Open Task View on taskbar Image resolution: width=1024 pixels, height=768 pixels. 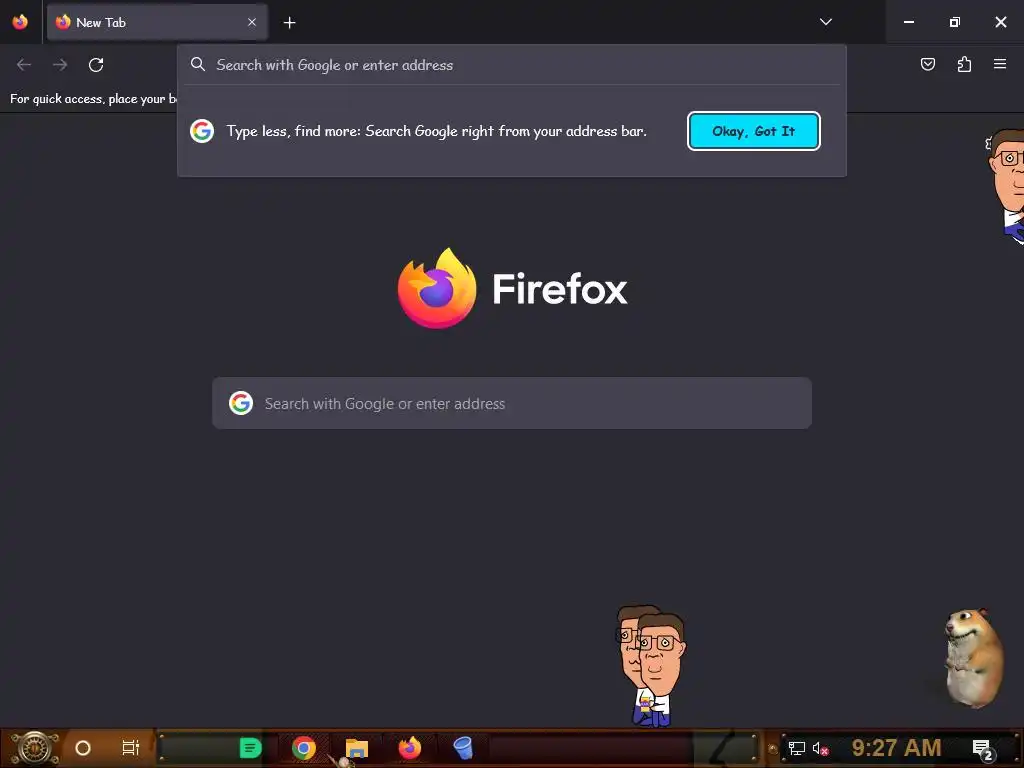[131, 748]
